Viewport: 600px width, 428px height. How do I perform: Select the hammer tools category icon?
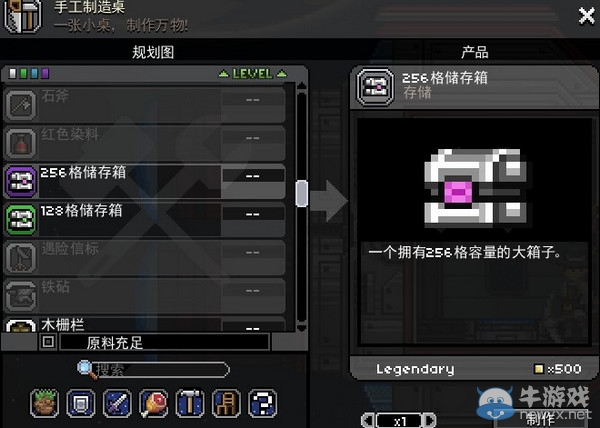tap(190, 403)
